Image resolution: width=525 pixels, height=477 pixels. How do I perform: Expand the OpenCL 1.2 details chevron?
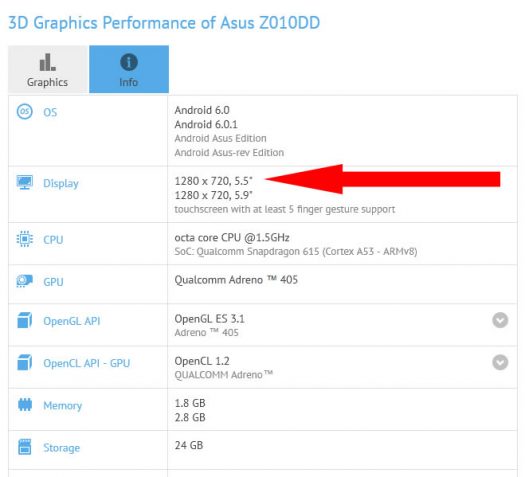coord(500,363)
